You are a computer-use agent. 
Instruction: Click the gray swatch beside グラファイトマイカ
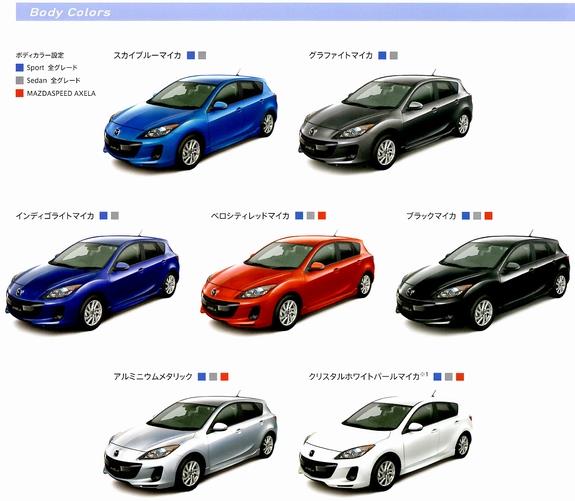click(393, 55)
